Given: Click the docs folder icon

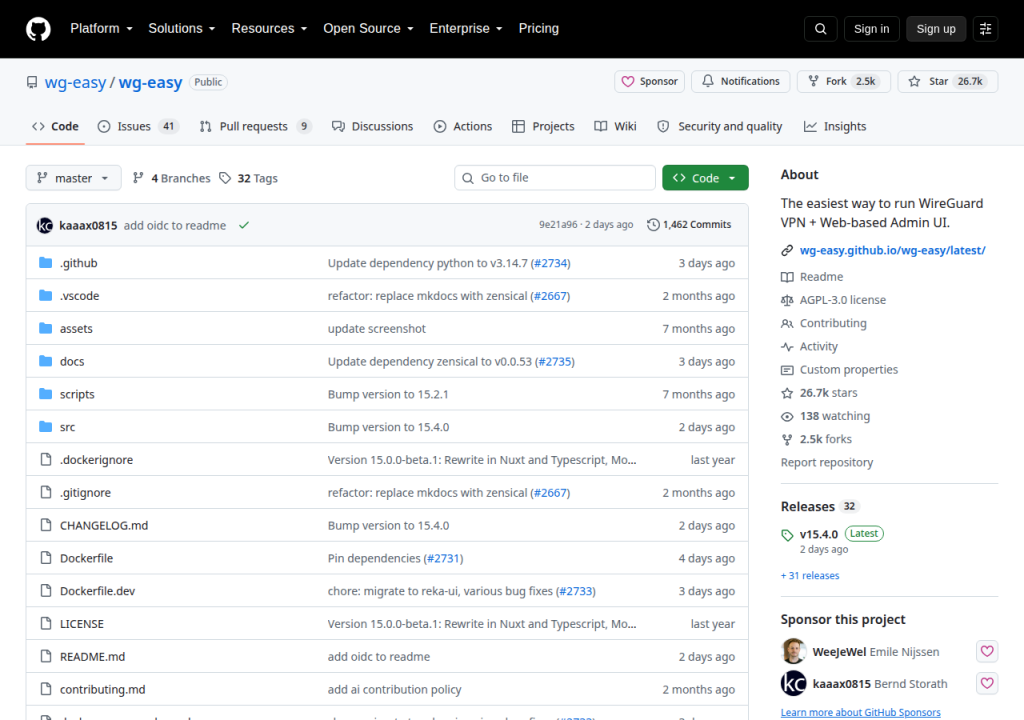Looking at the screenshot, I should 45,361.
